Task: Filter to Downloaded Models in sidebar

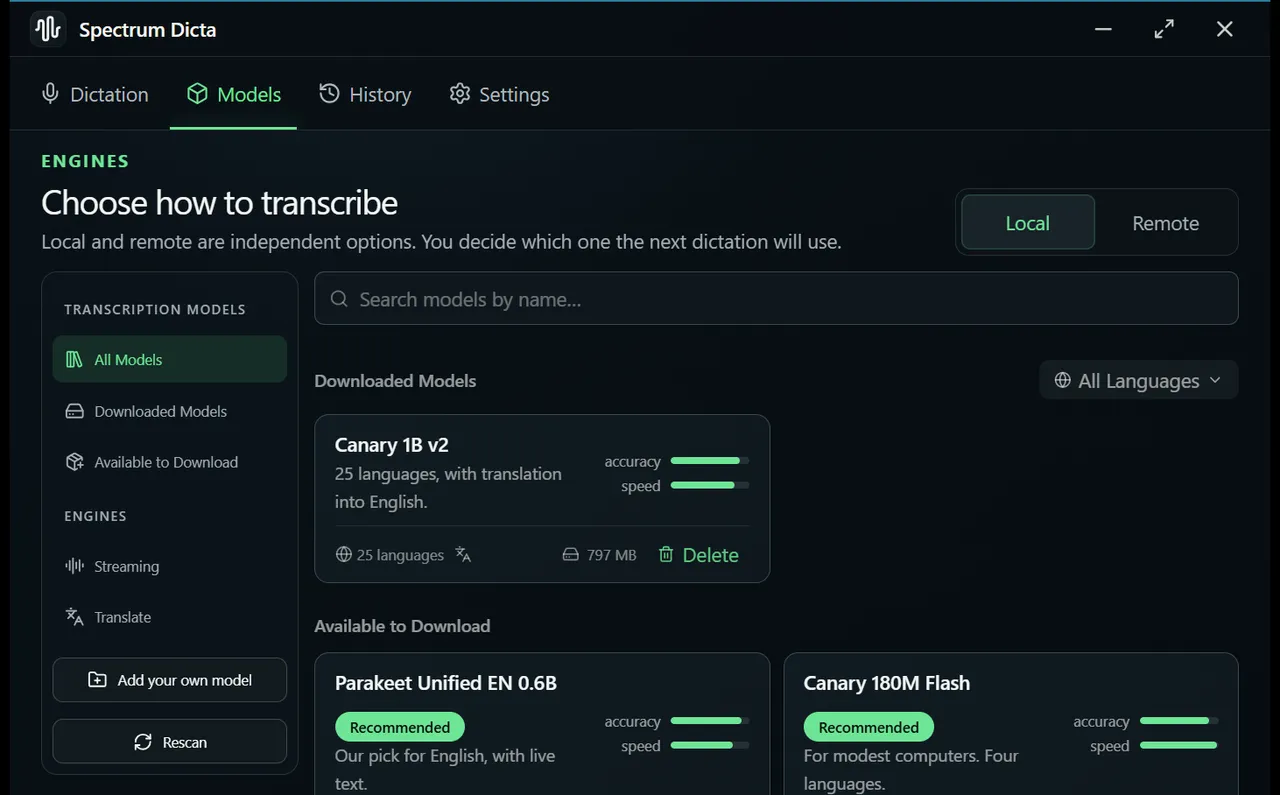Action: (170, 411)
